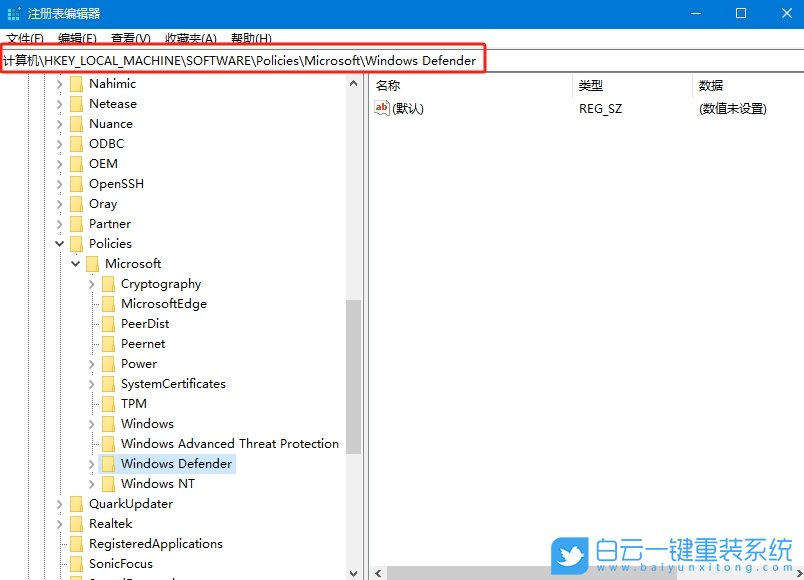Expand the QuarkUpdater key
804x580 pixels.
click(x=59, y=503)
